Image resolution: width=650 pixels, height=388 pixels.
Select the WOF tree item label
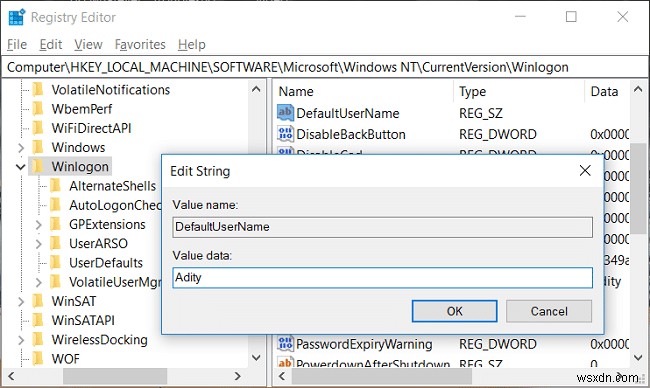65,359
